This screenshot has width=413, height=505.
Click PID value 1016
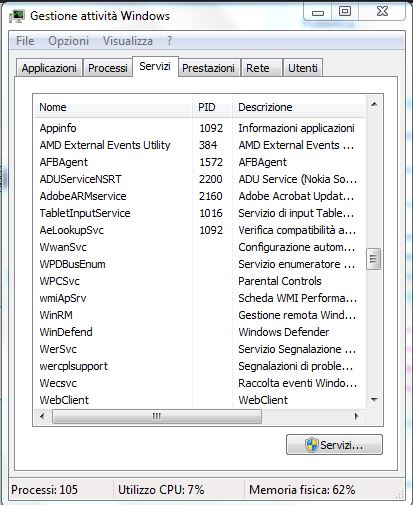point(211,213)
